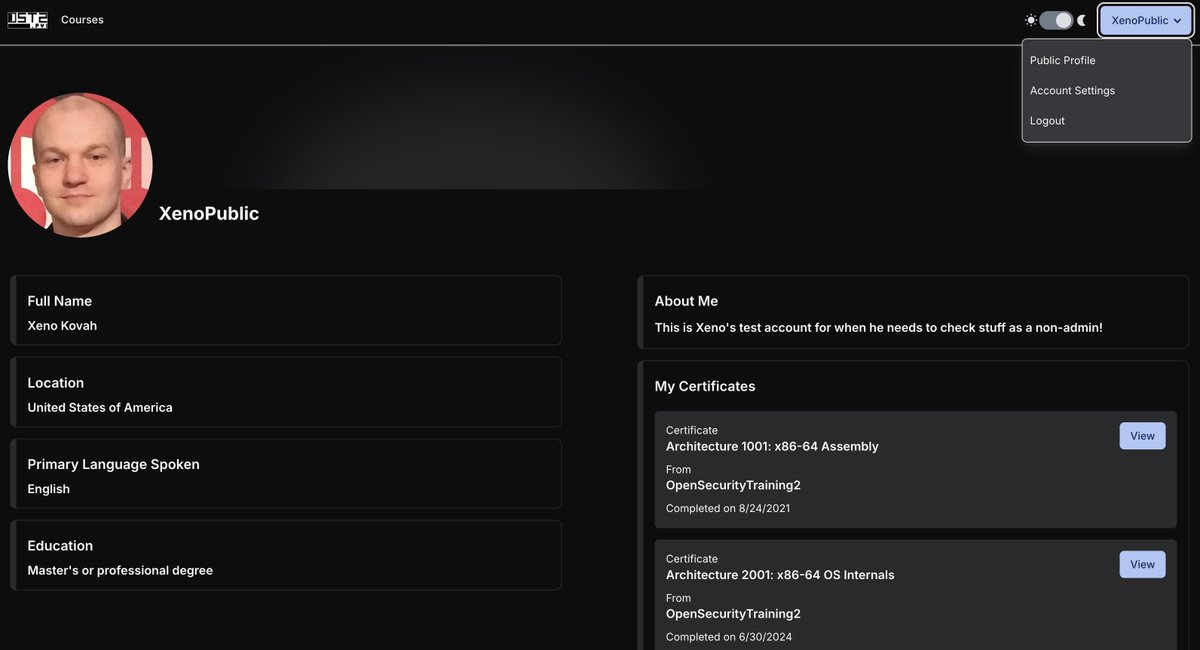Click 'Completed on 6/30/2024' text

click(728, 637)
